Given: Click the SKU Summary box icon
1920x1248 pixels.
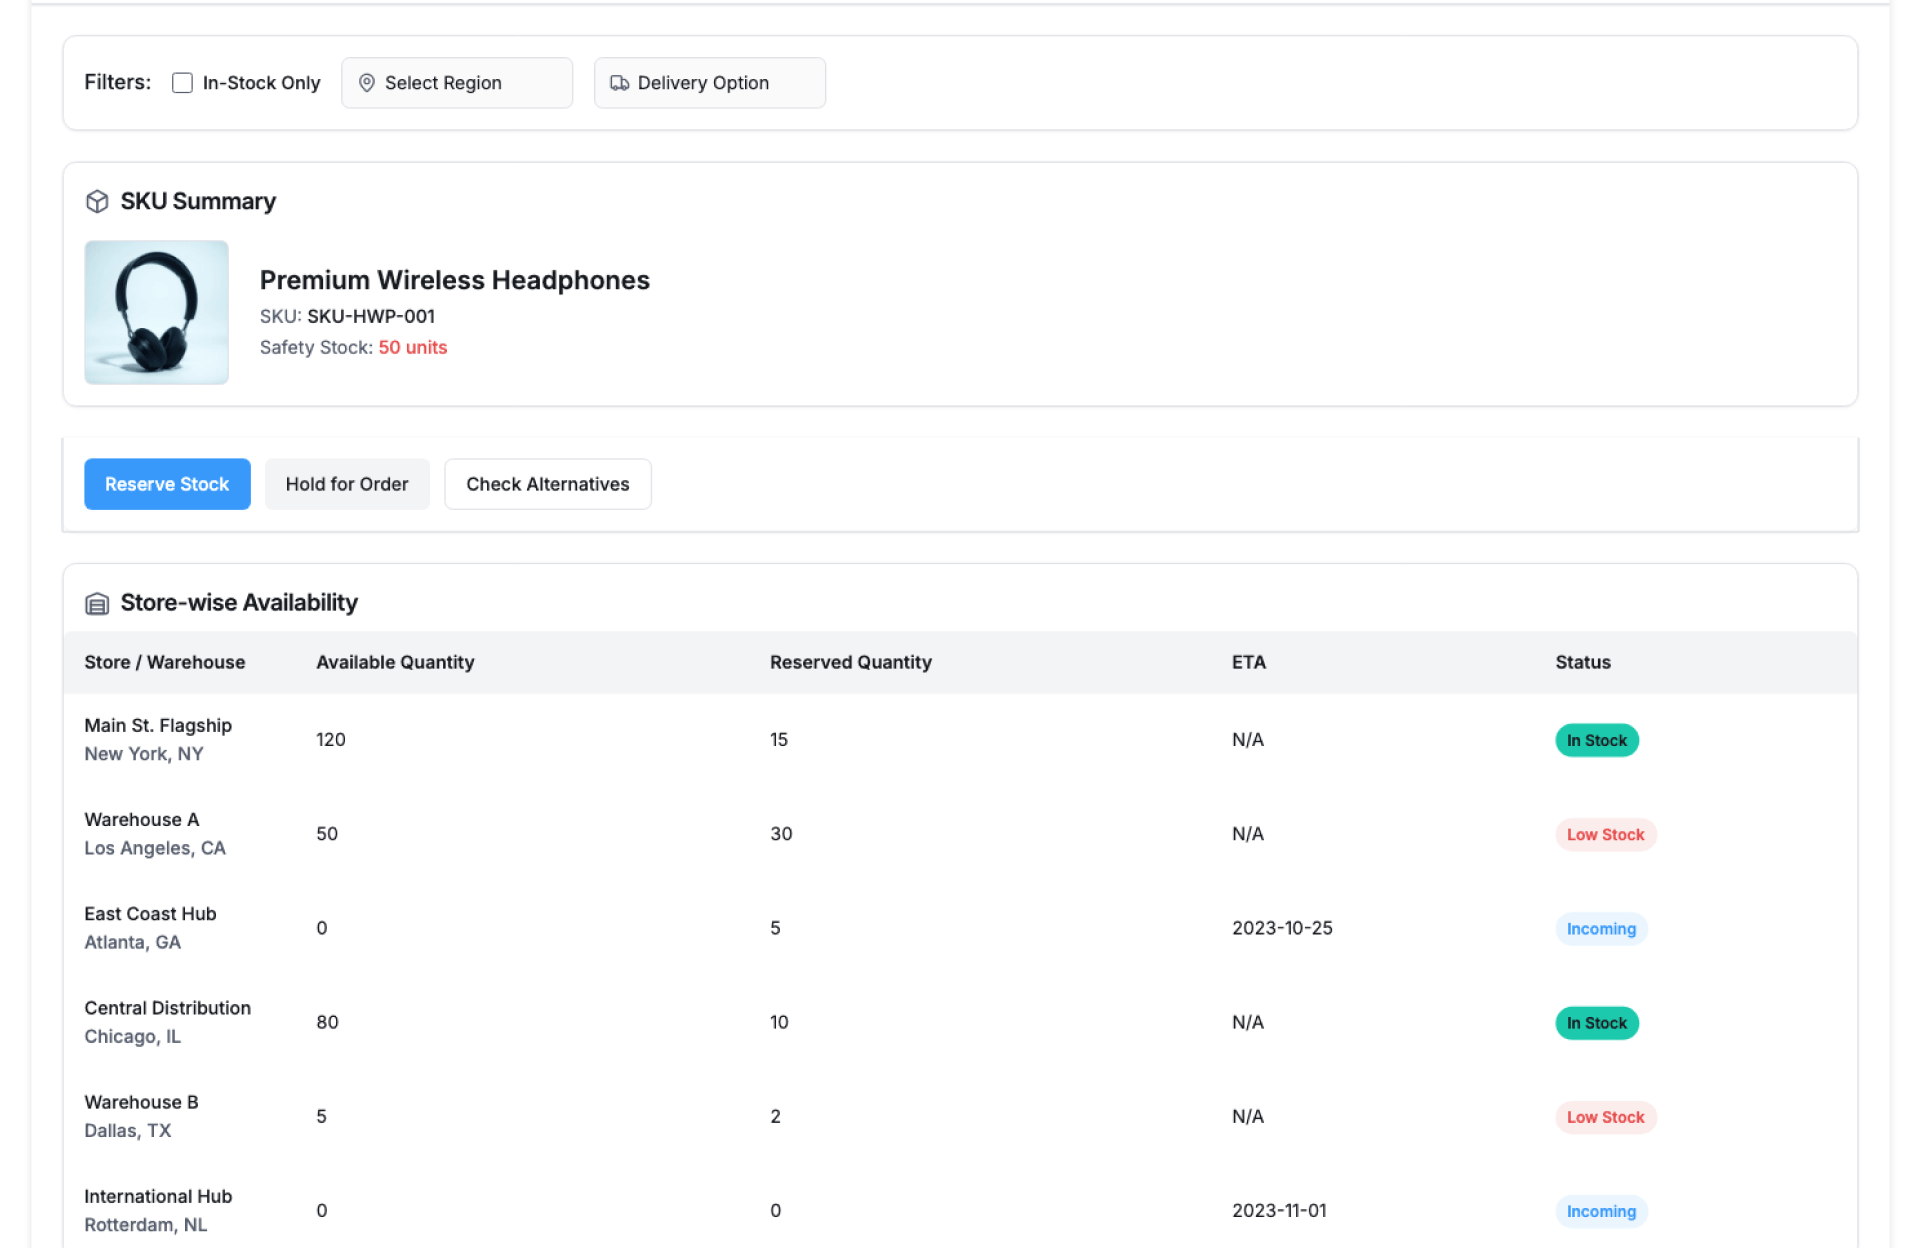Looking at the screenshot, I should click(97, 201).
